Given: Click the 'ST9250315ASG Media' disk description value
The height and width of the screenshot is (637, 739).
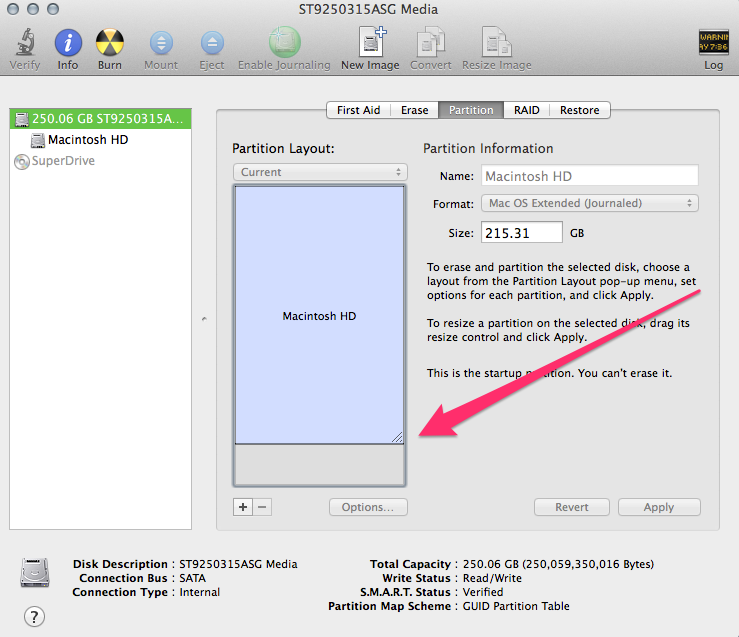Looking at the screenshot, I should click(238, 564).
